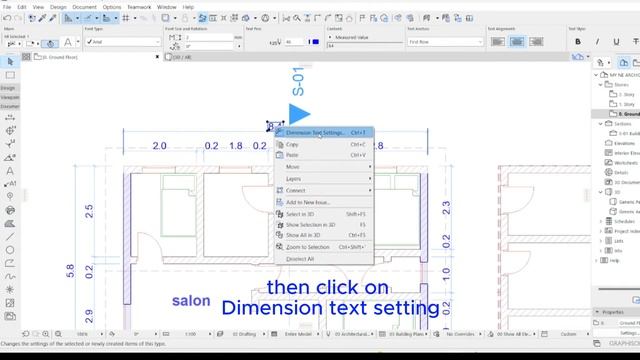Click the zoom in icon in bottom bar
640x360 pixels.
46,334
